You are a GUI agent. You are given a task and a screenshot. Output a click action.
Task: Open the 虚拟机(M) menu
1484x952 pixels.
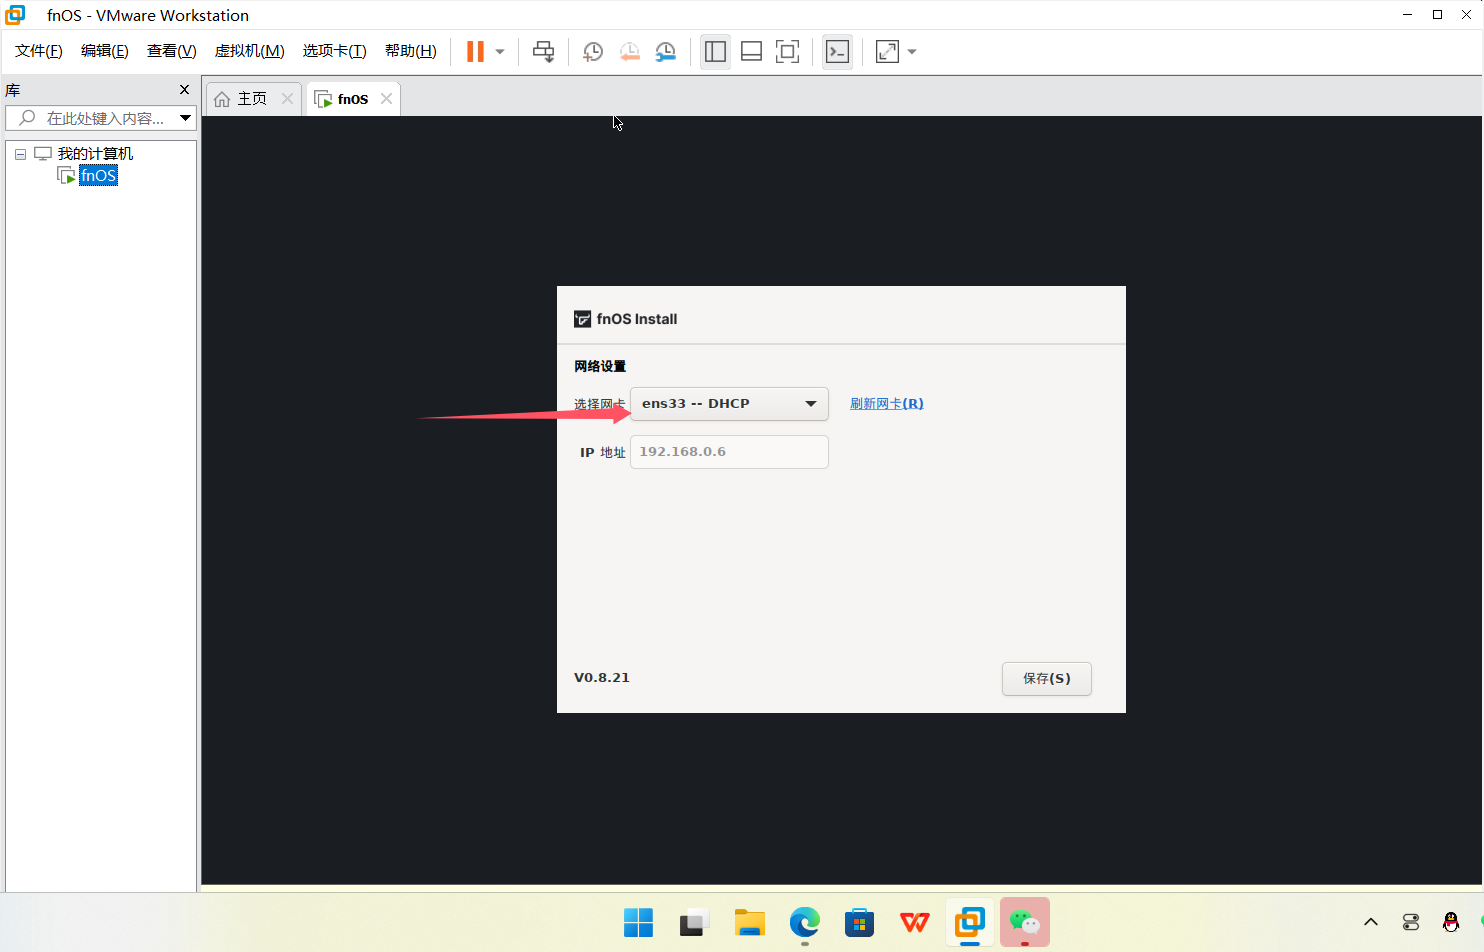(x=249, y=51)
